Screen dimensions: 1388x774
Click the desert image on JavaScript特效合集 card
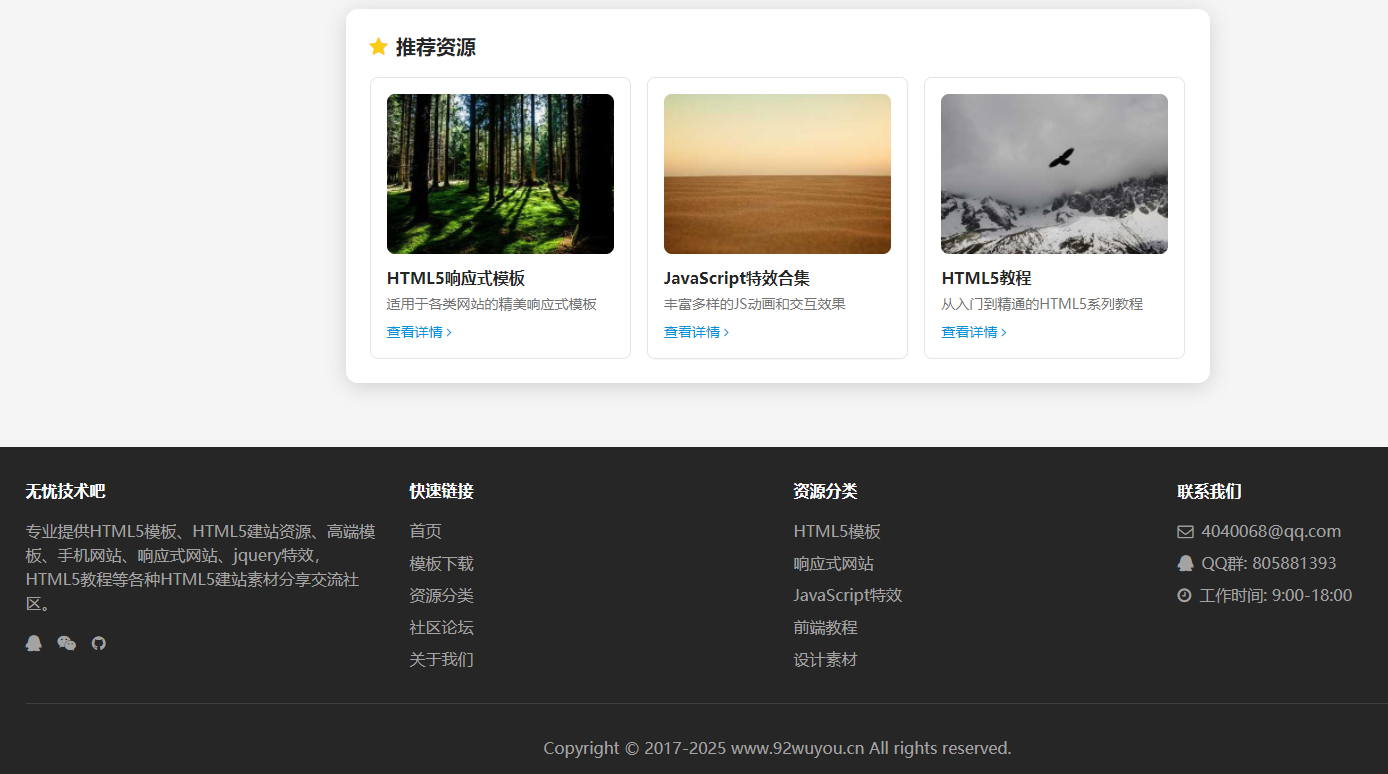click(x=777, y=173)
